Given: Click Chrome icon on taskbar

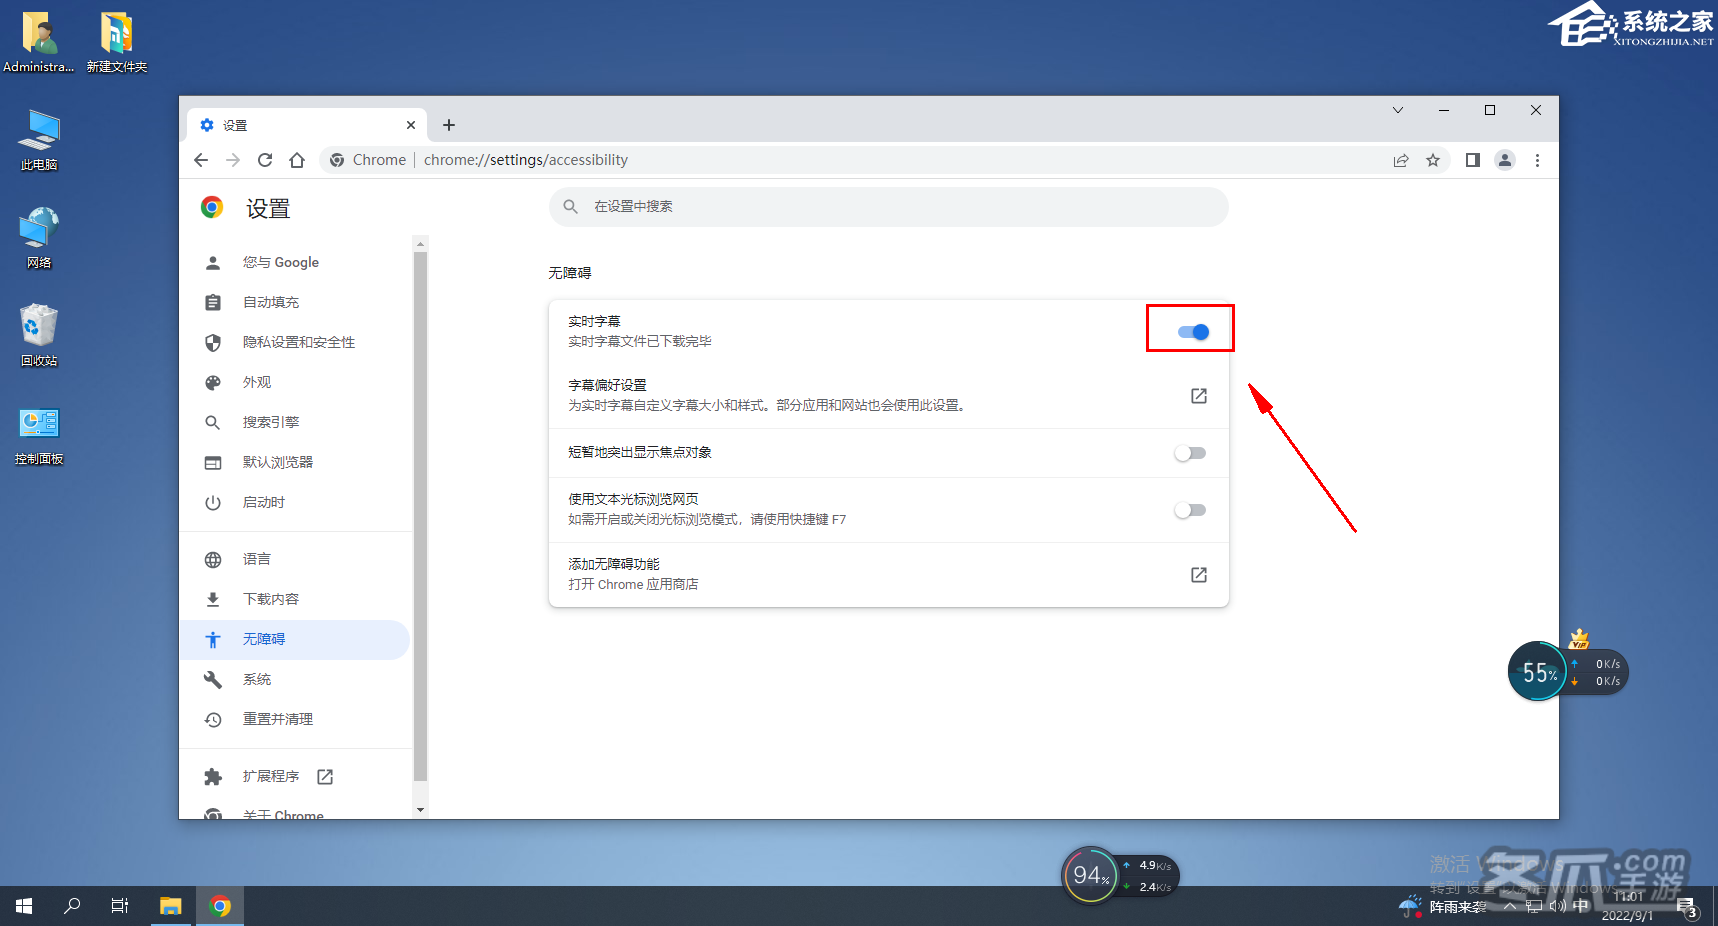Looking at the screenshot, I should click(x=220, y=906).
